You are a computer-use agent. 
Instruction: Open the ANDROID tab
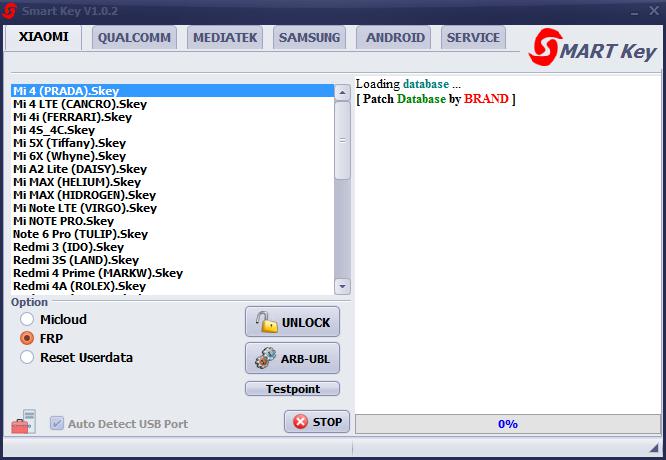tap(394, 38)
